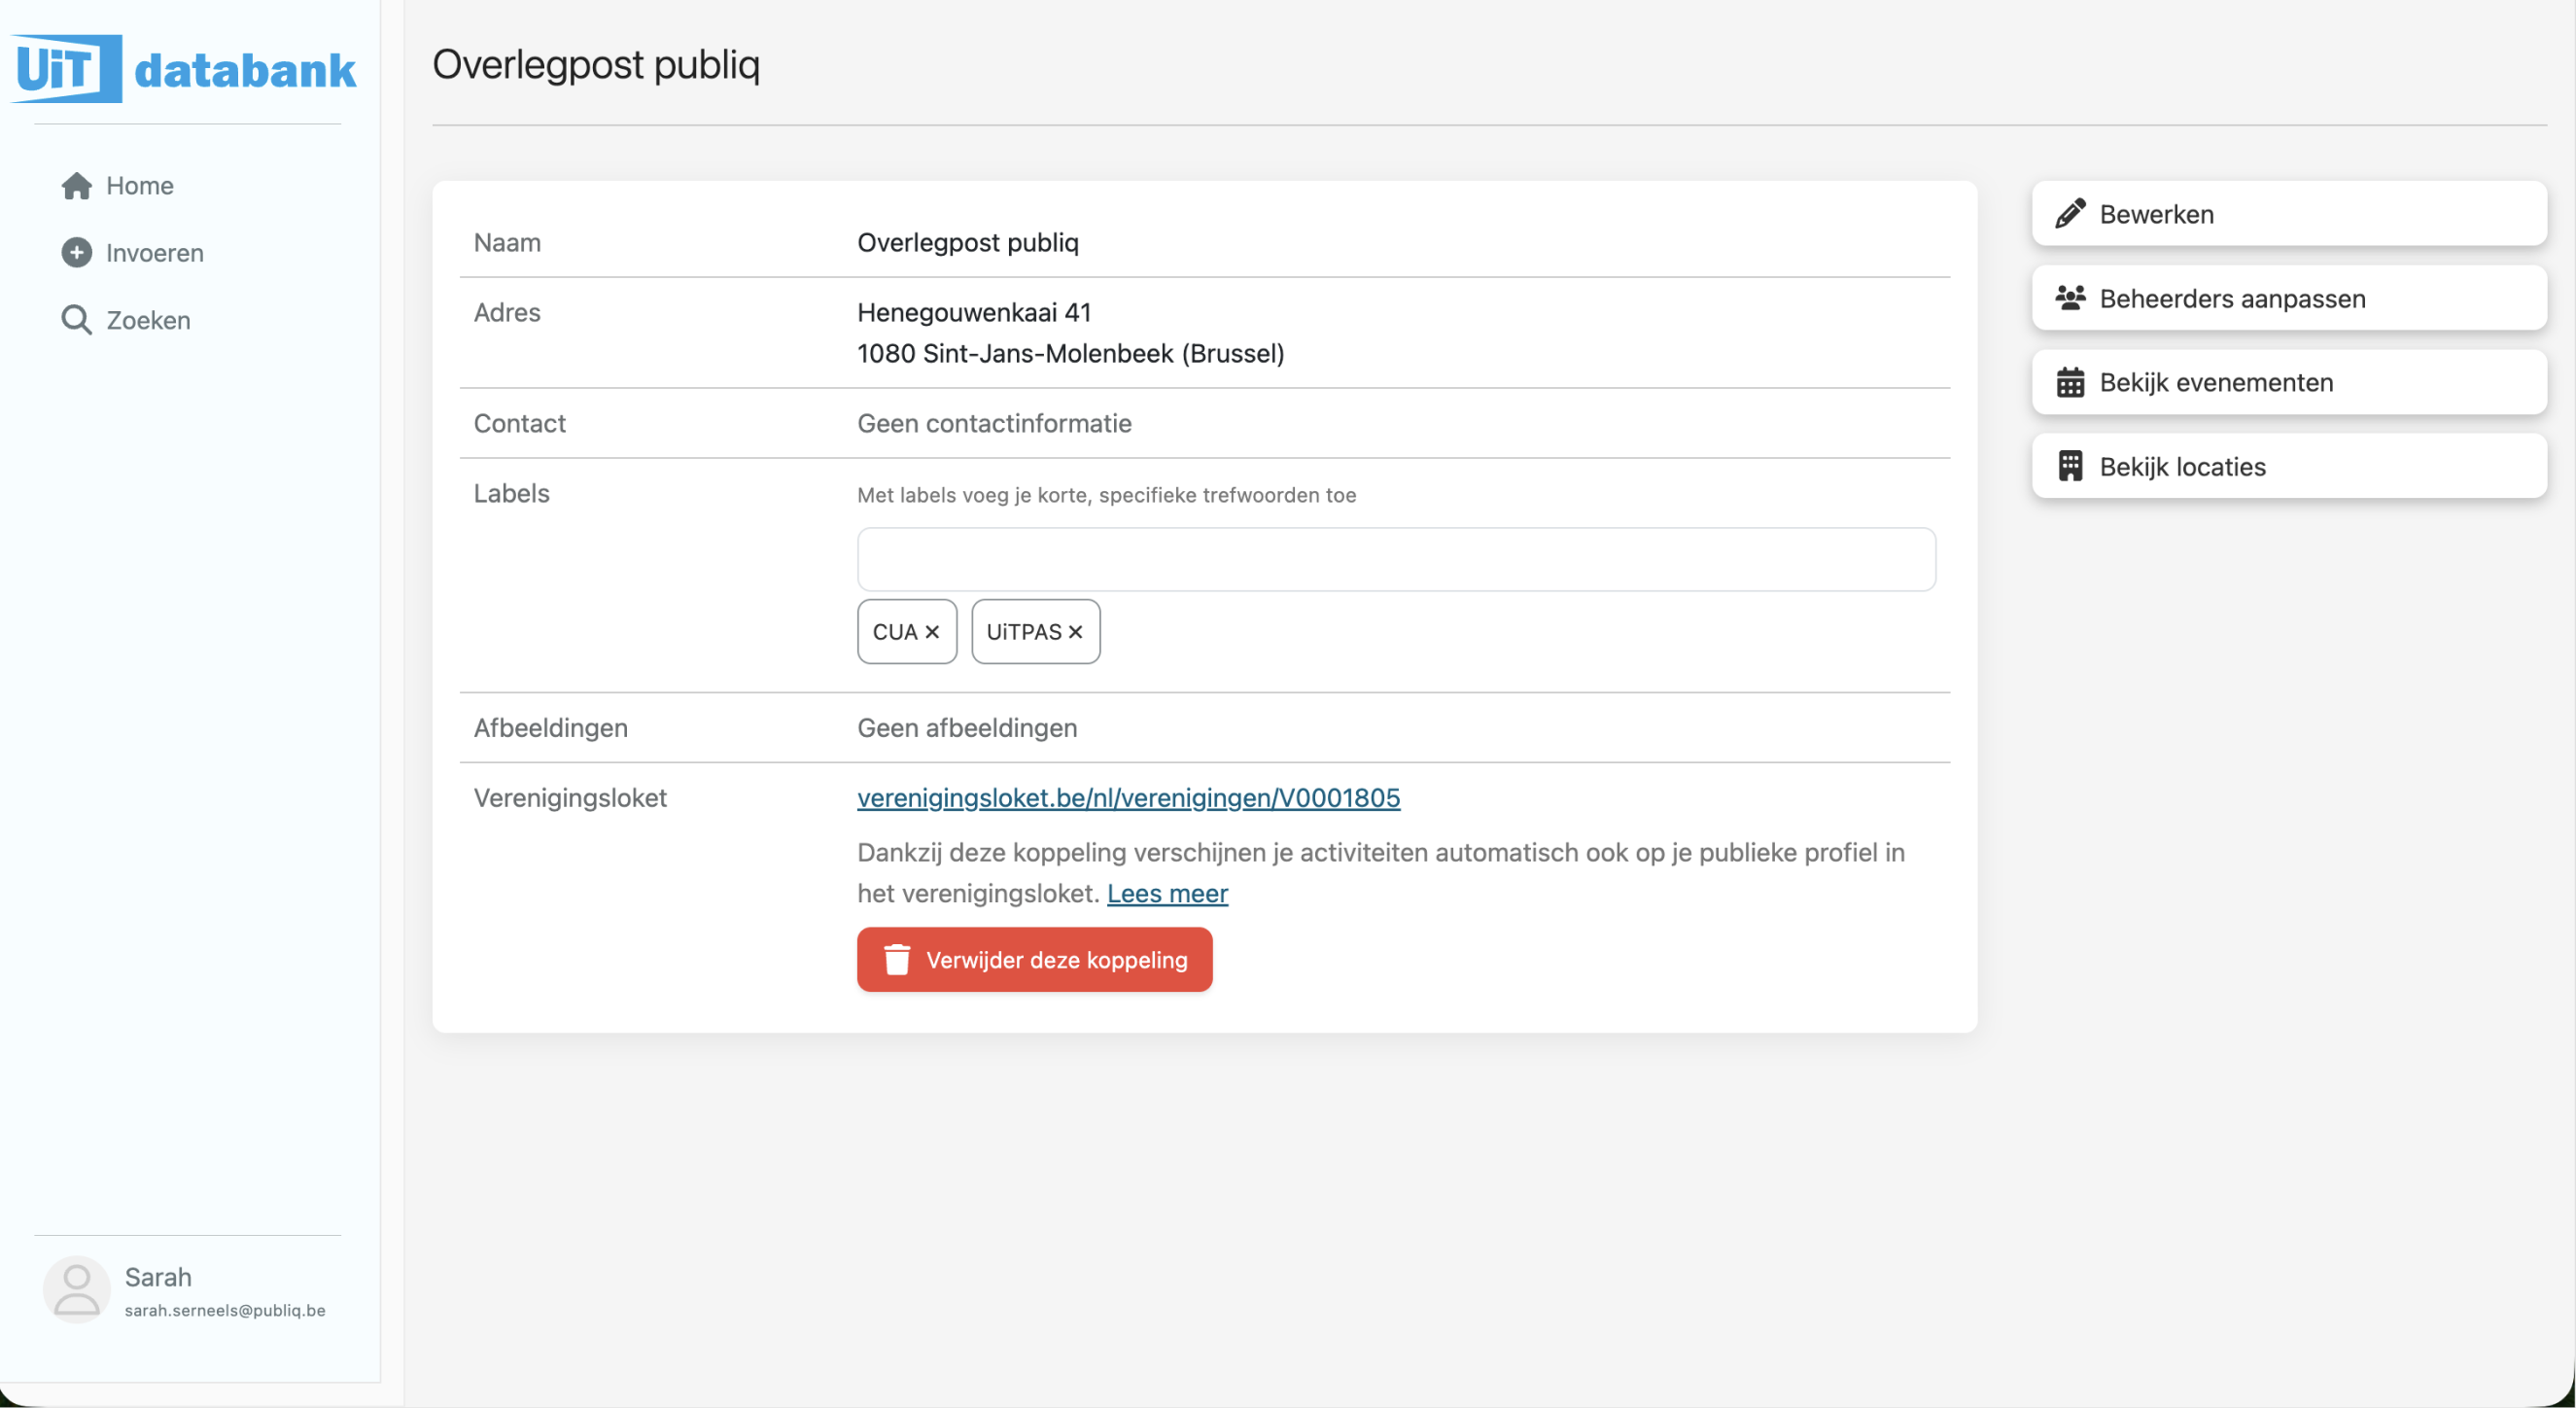The height and width of the screenshot is (1408, 2576).
Task: Click the pencil icon next to Bewerken
Action: point(2070,214)
